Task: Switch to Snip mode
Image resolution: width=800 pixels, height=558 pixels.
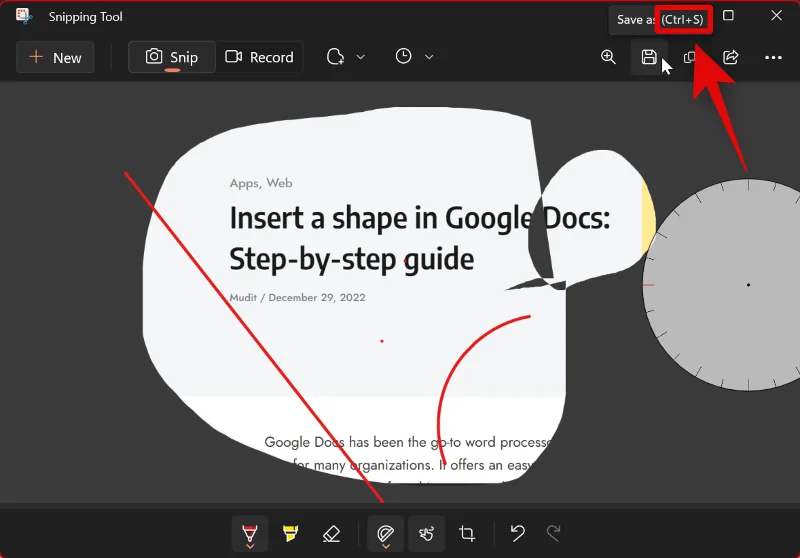Action: point(171,57)
